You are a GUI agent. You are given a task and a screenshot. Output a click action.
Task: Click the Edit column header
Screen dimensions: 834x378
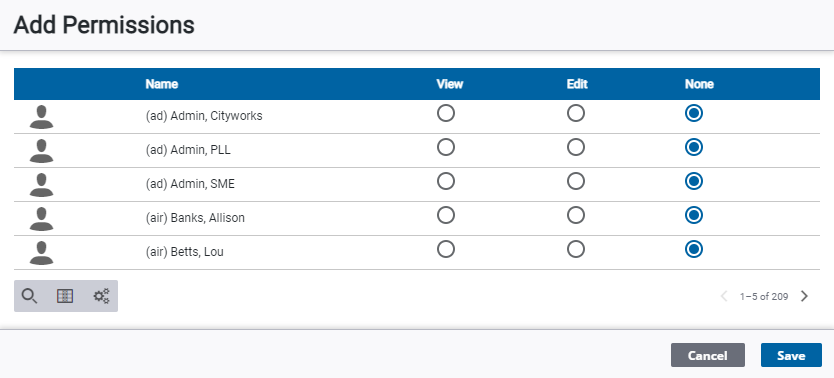pos(577,84)
